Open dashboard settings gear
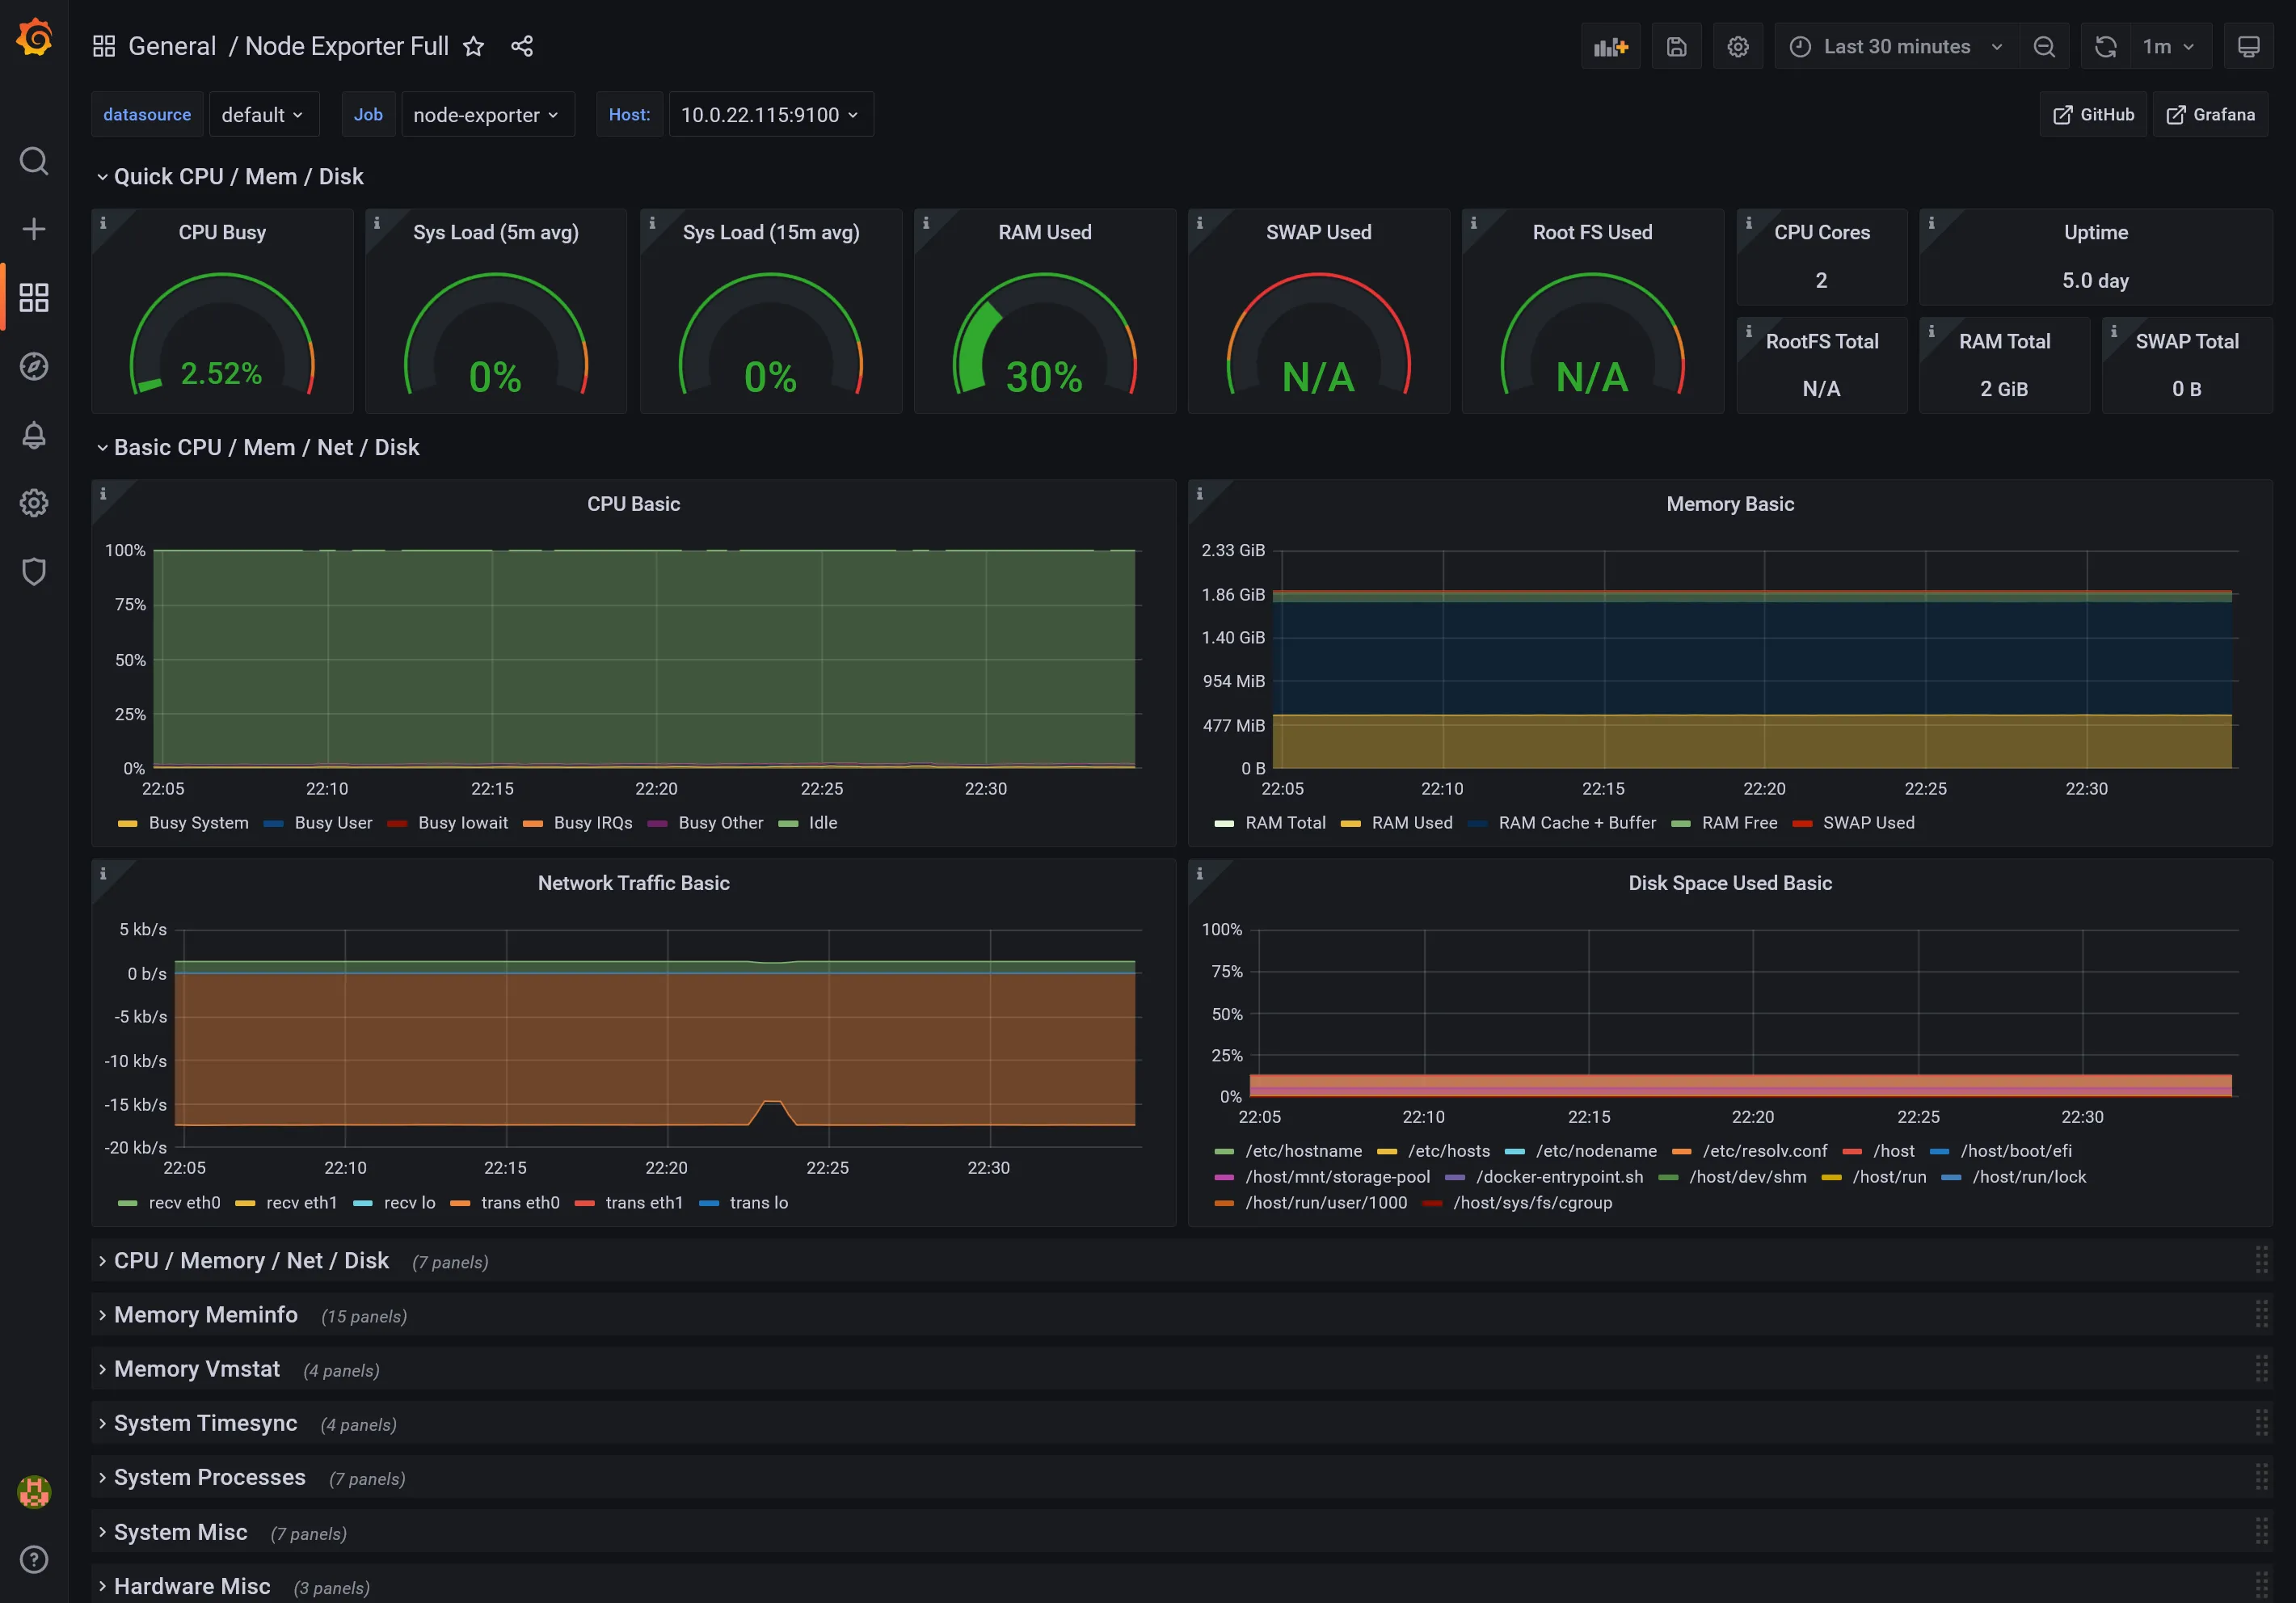 pyautogui.click(x=1738, y=46)
